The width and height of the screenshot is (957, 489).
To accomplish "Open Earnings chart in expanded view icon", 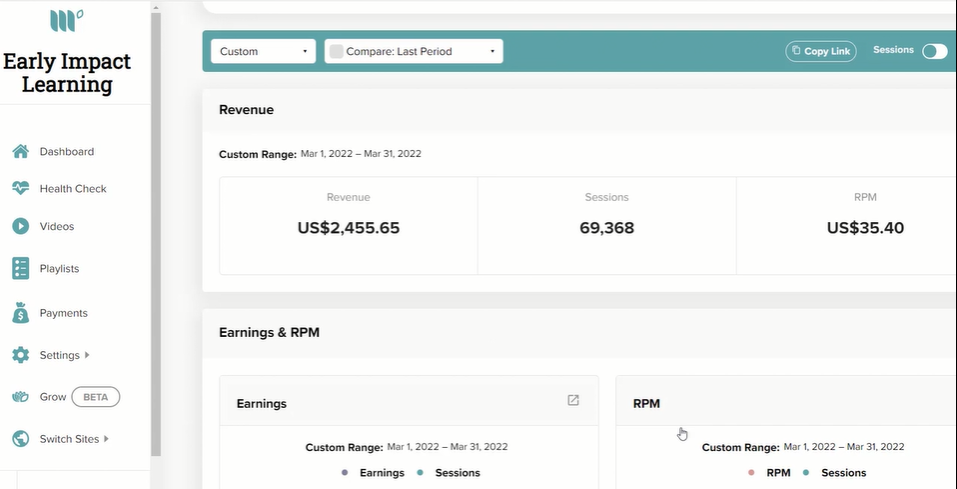I will tap(573, 400).
